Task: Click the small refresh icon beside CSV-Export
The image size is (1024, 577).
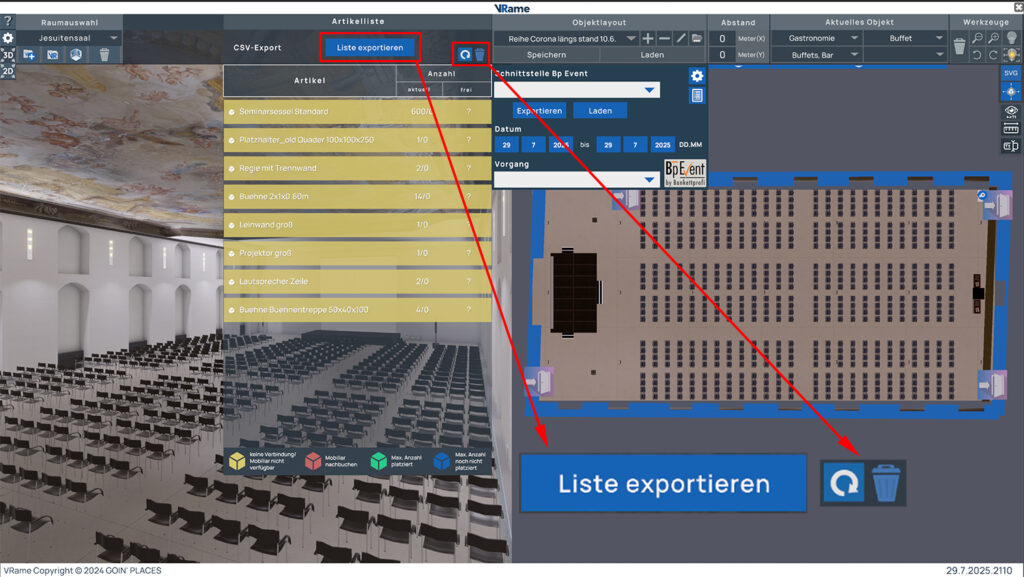Action: [464, 55]
